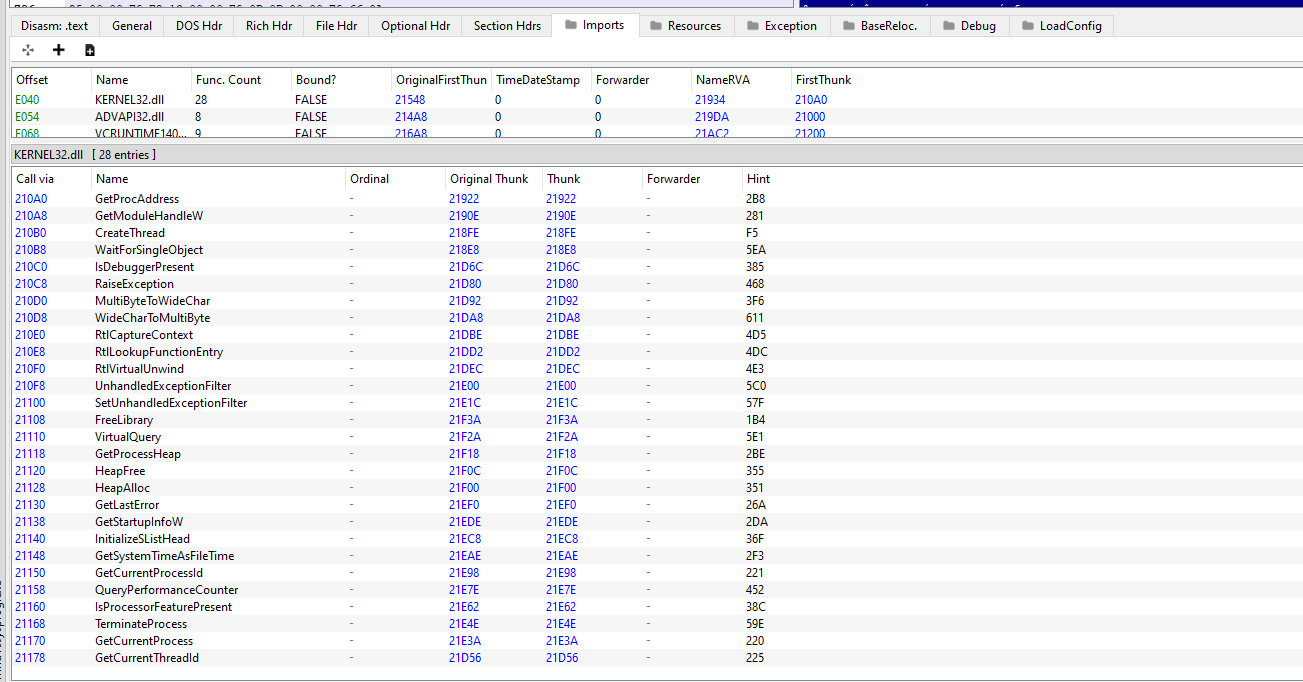
Task: Click Call via address 21178
Action: (x=30, y=658)
